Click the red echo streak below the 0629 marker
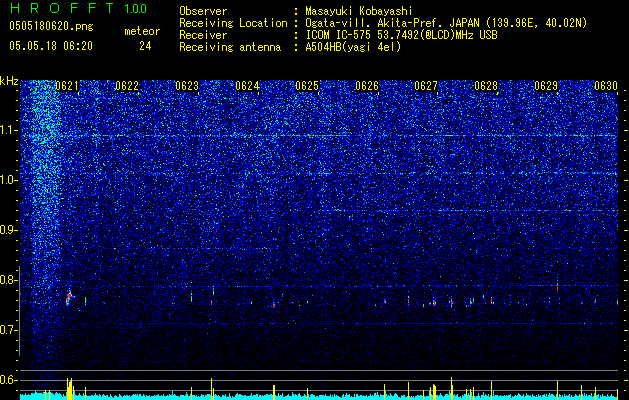 coord(557,286)
